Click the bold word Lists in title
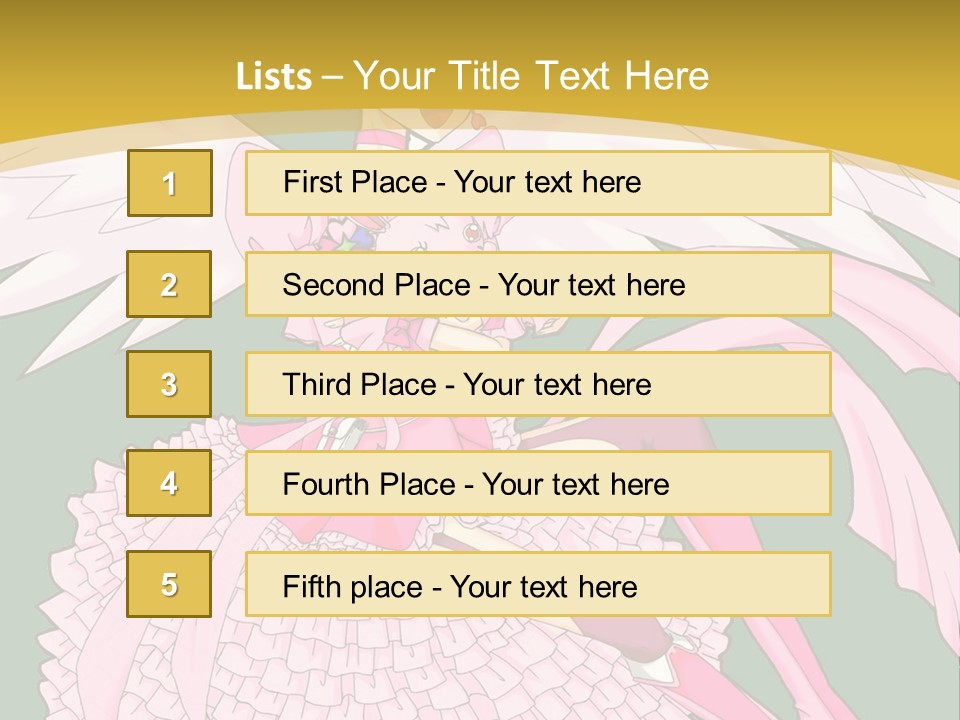This screenshot has height=720, width=960. point(274,77)
